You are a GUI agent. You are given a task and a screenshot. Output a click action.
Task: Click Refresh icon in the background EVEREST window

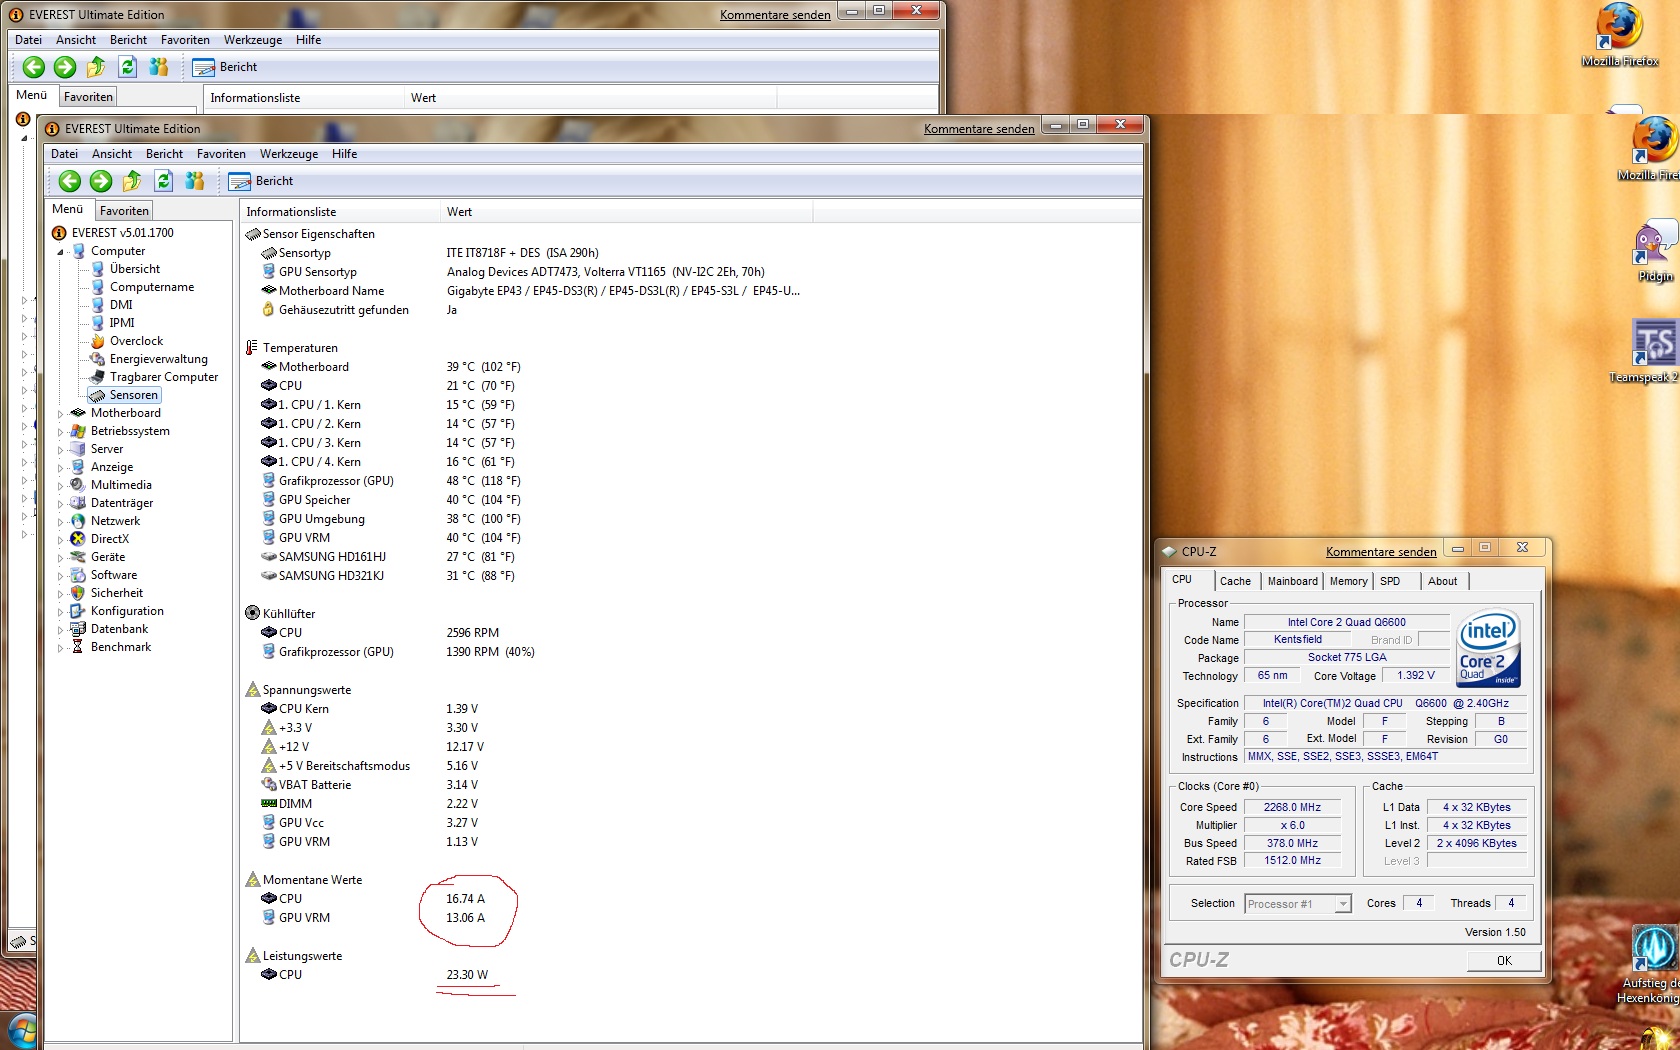tap(128, 67)
